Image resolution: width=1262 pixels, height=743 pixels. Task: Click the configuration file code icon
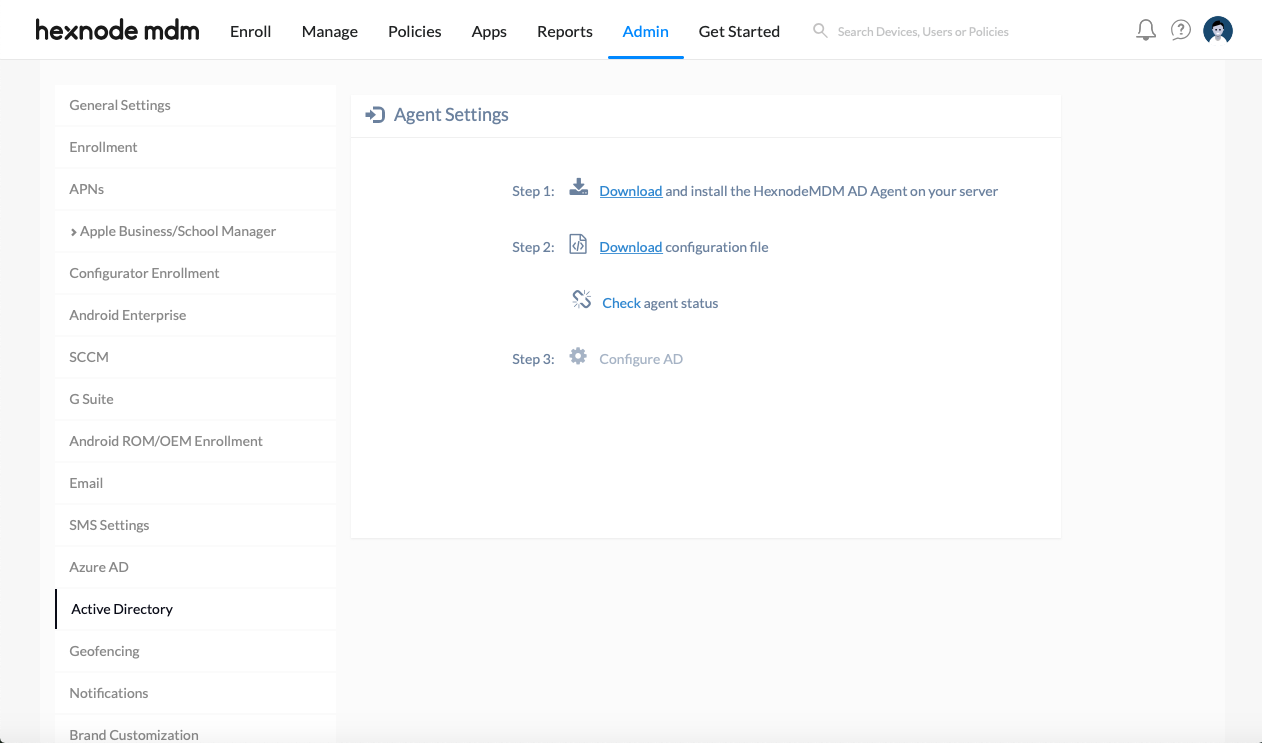coord(578,244)
